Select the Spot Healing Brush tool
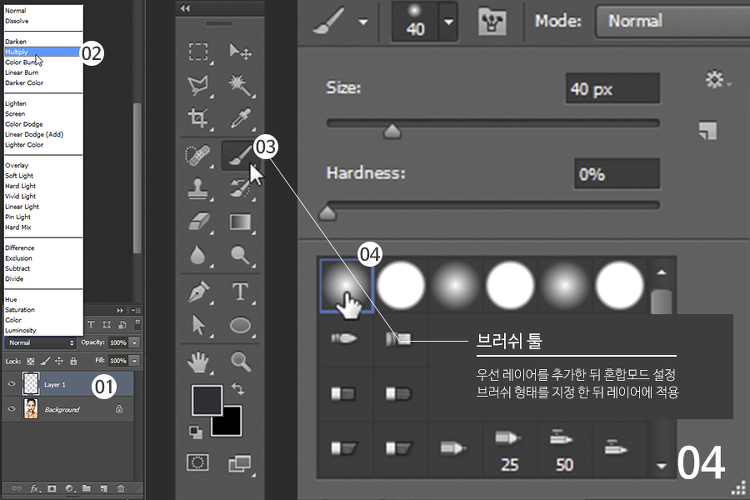This screenshot has width=750, height=500. 198,156
